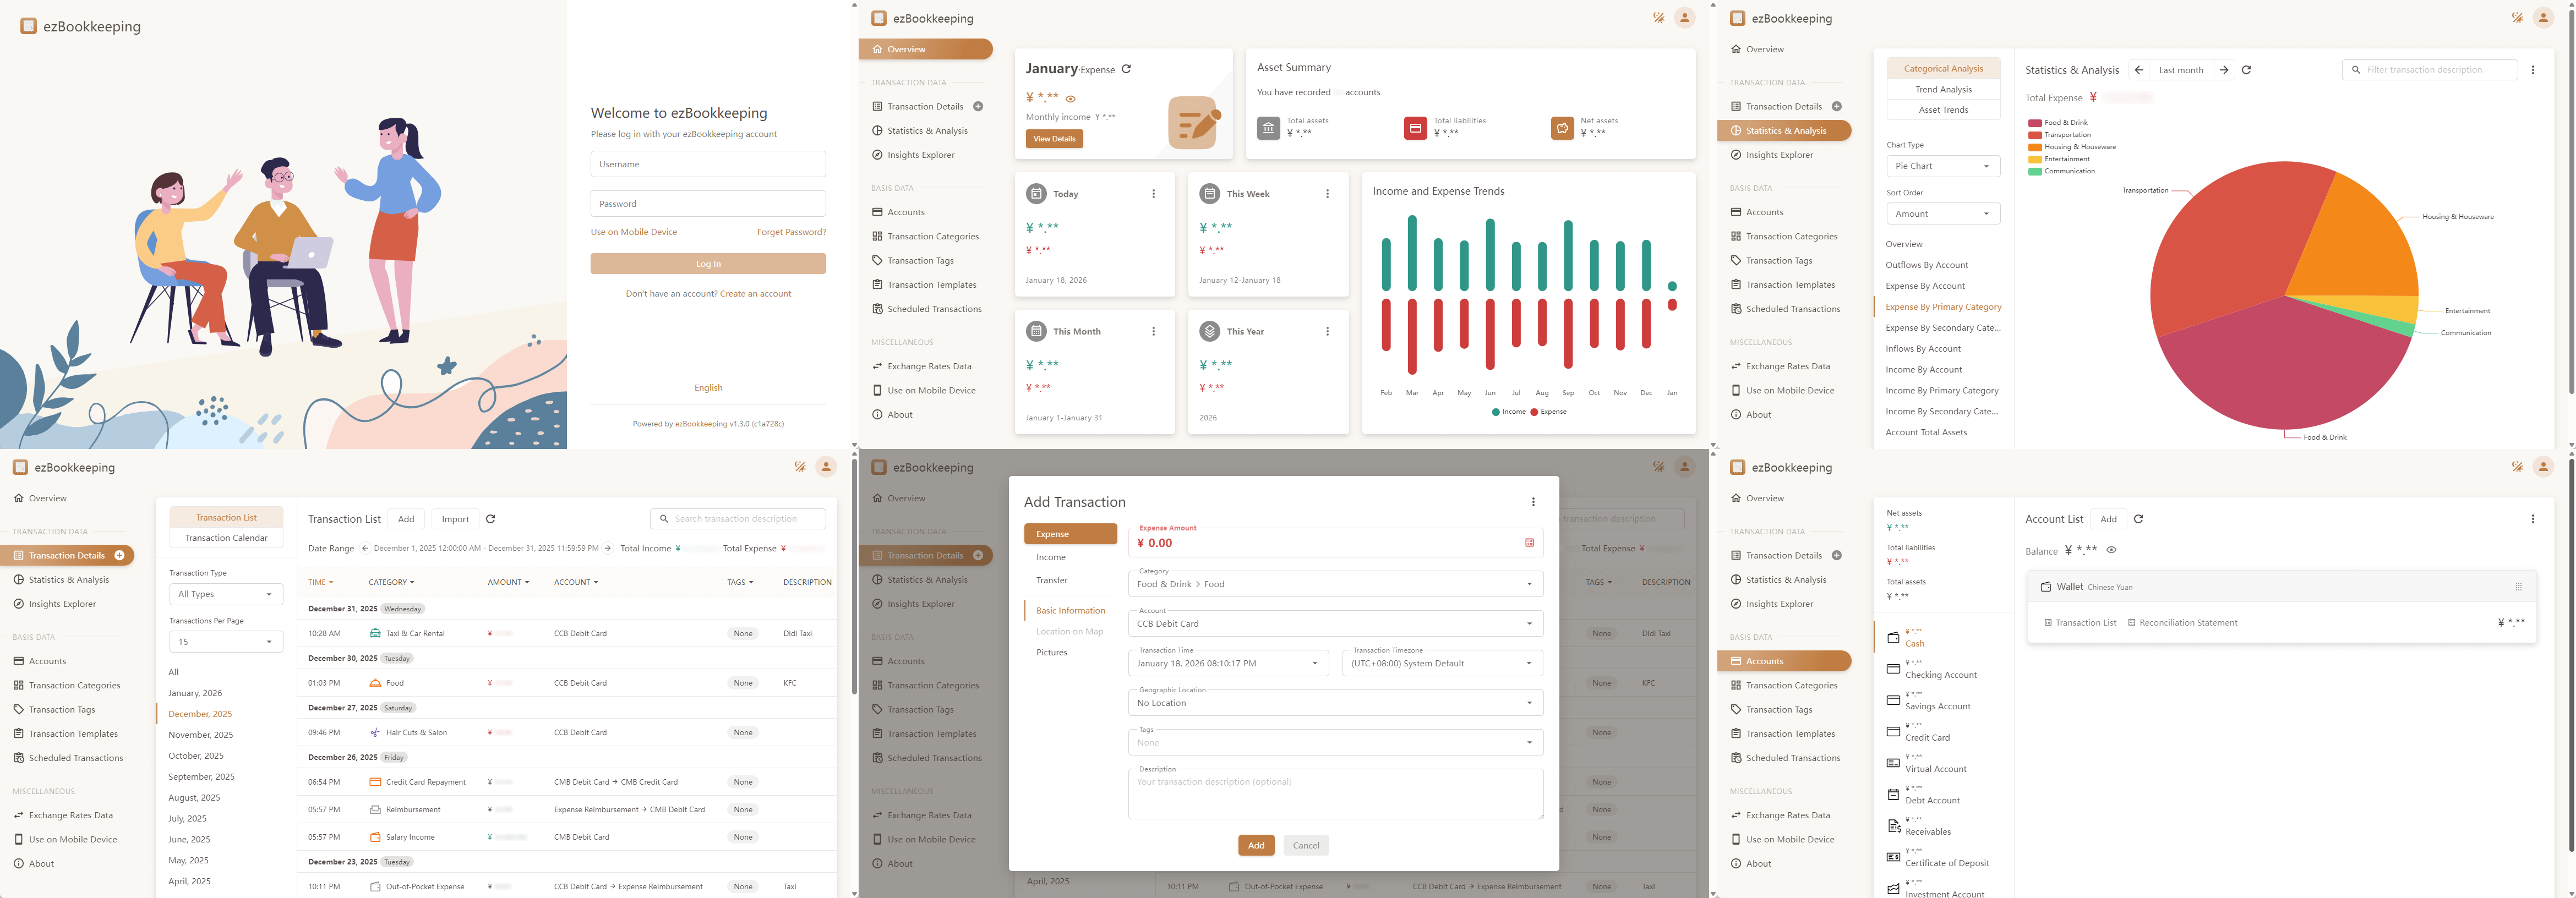Image resolution: width=2576 pixels, height=898 pixels.
Task: Open the Chart Type dropdown showing Pie Chart
Action: tap(1943, 165)
